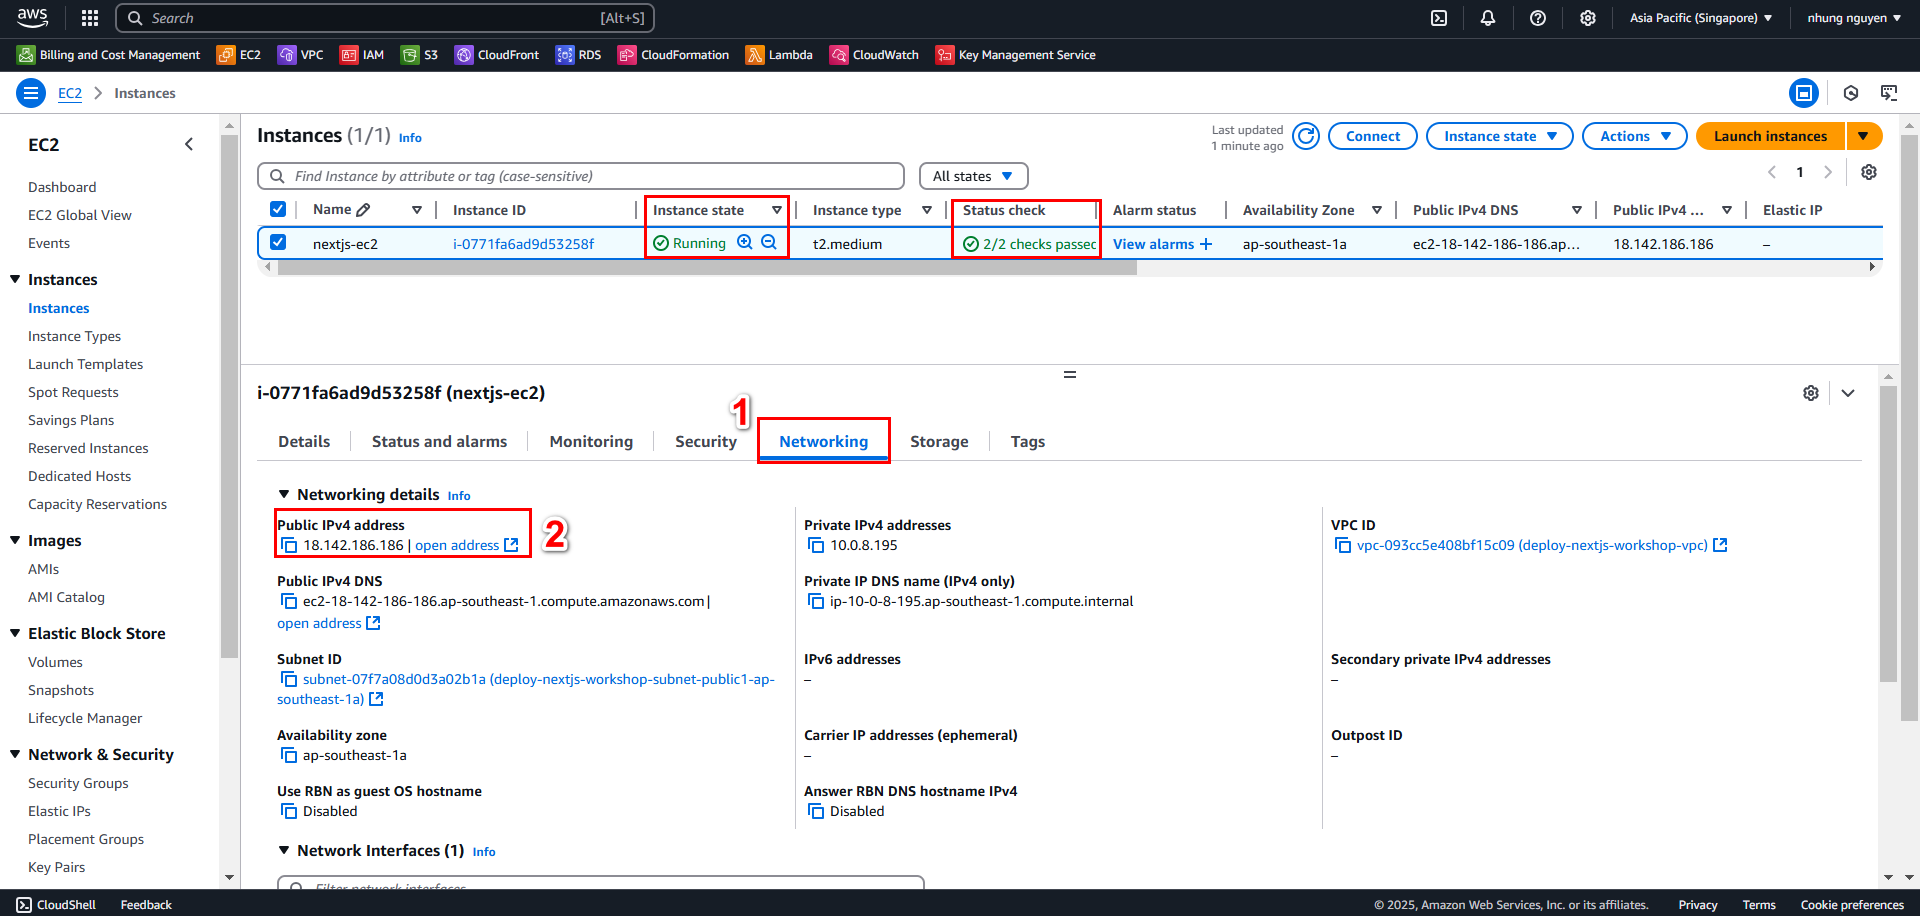Copy the availability zone ap-southeast-1a
This screenshot has width=1920, height=916.
click(x=289, y=755)
